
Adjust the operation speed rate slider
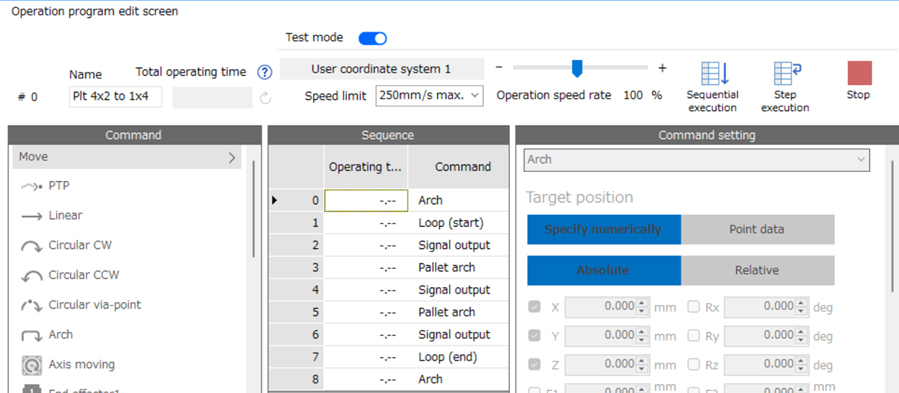click(x=577, y=68)
